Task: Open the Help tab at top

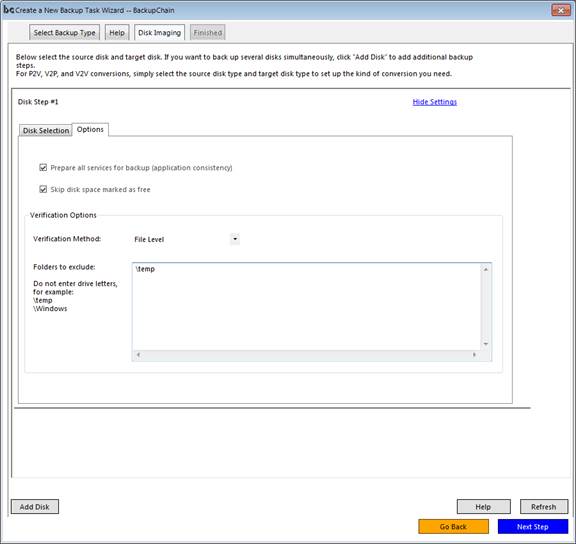Action: click(x=117, y=33)
